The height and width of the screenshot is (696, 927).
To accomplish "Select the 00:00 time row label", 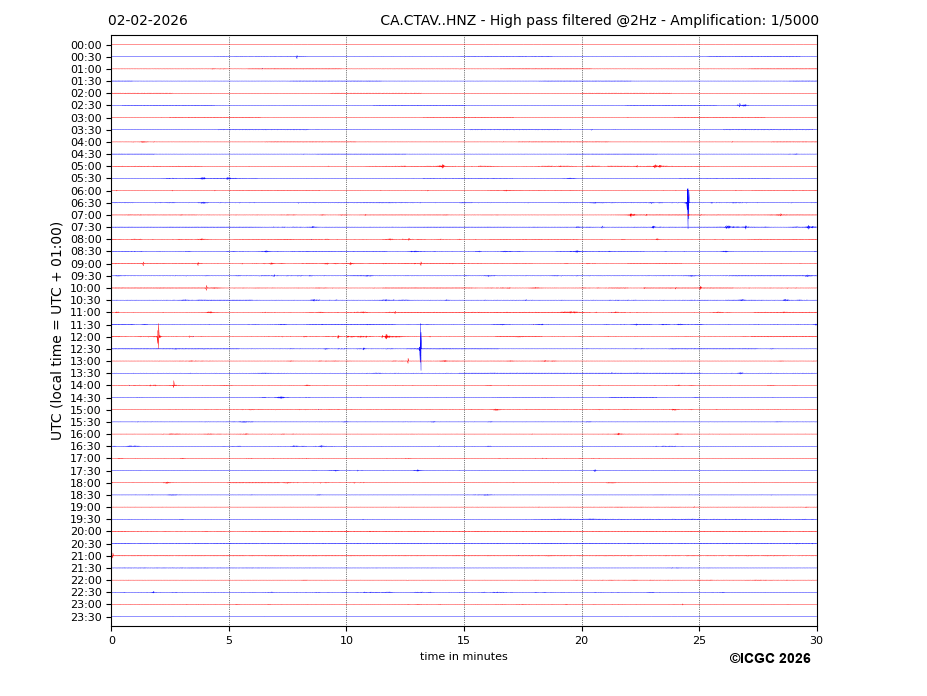I will (86, 45).
